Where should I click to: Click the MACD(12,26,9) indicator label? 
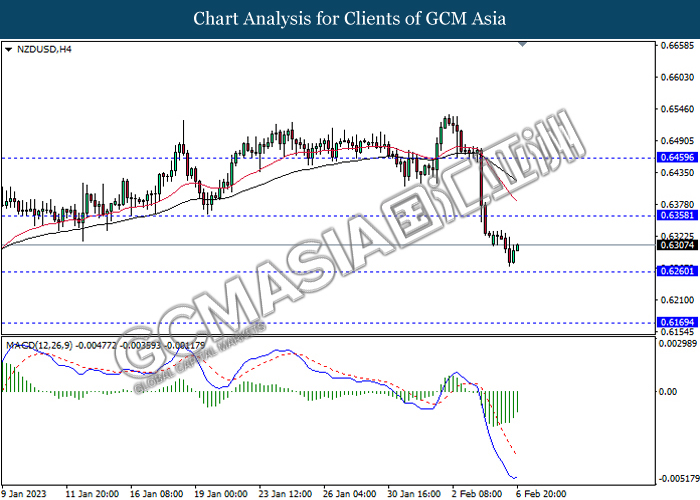(x=39, y=345)
